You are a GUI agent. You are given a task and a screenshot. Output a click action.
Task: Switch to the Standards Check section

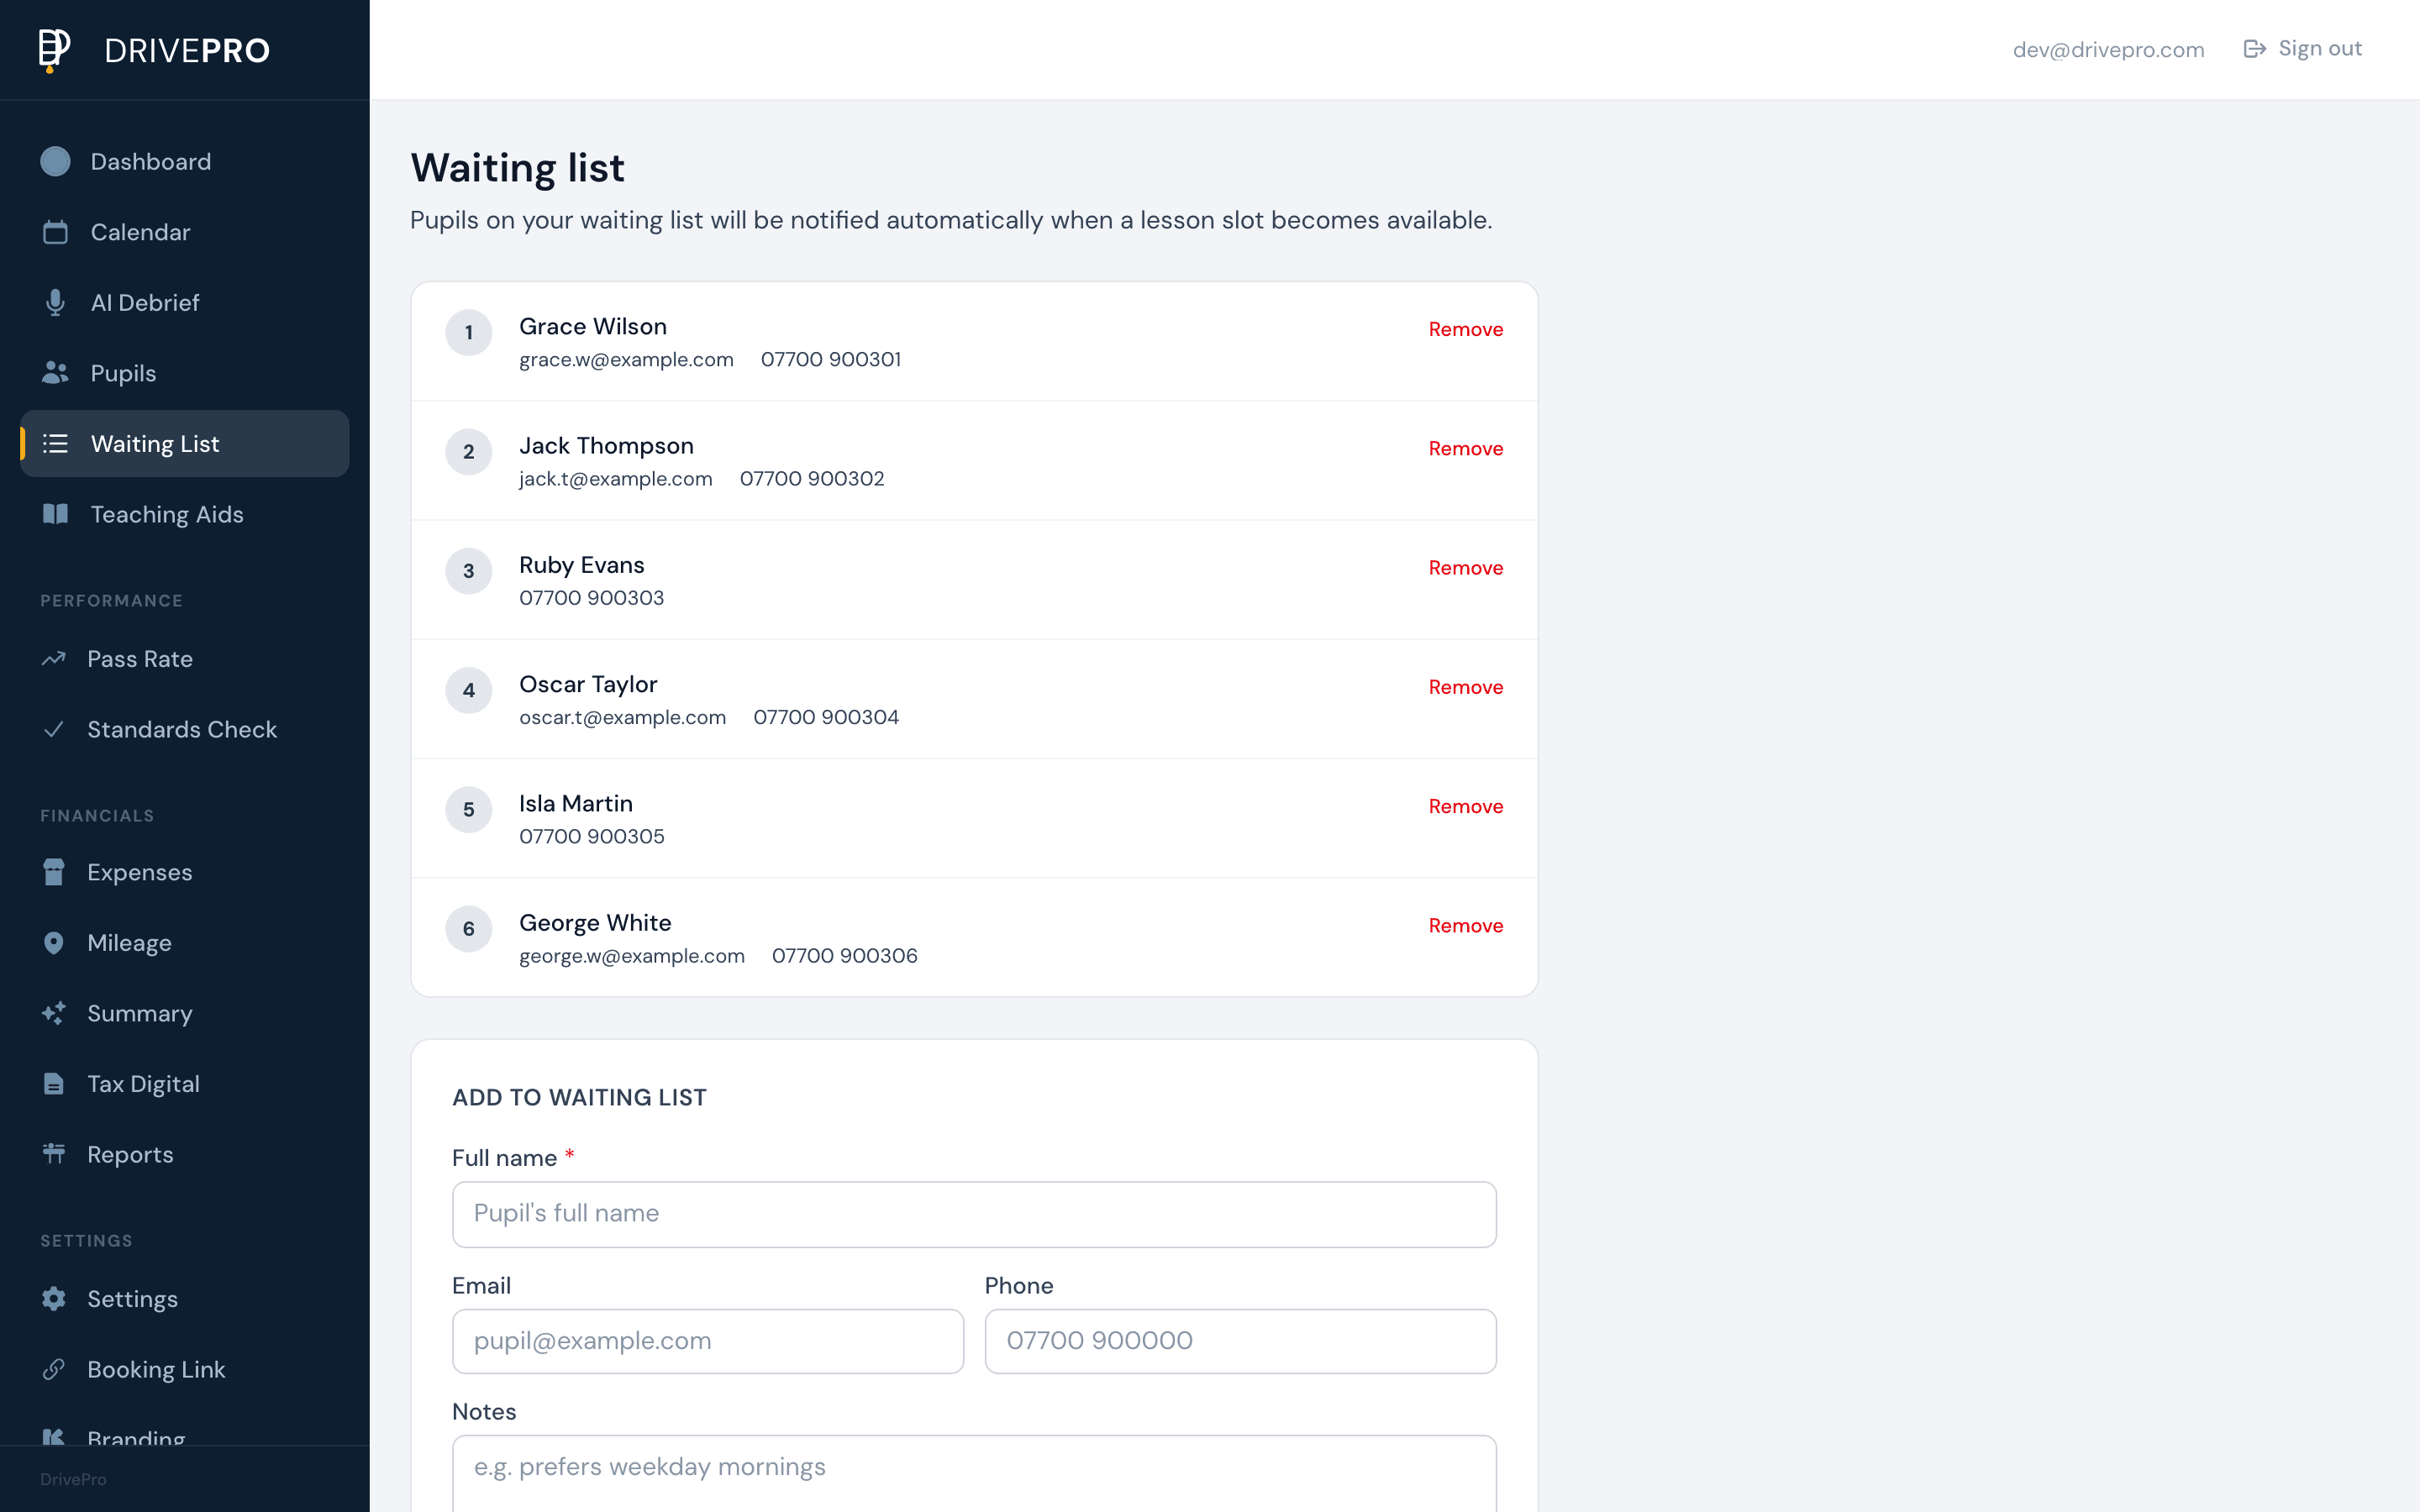click(x=182, y=729)
